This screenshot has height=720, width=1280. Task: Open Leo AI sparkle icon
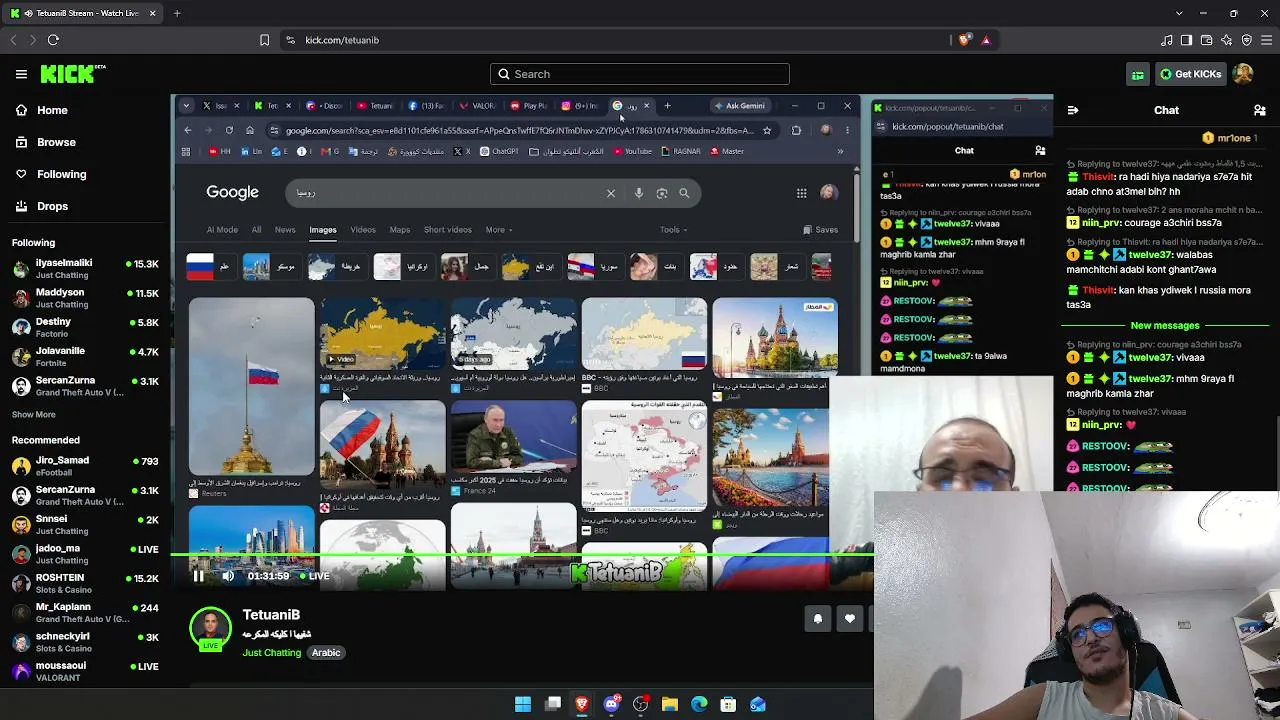pyautogui.click(x=1227, y=40)
